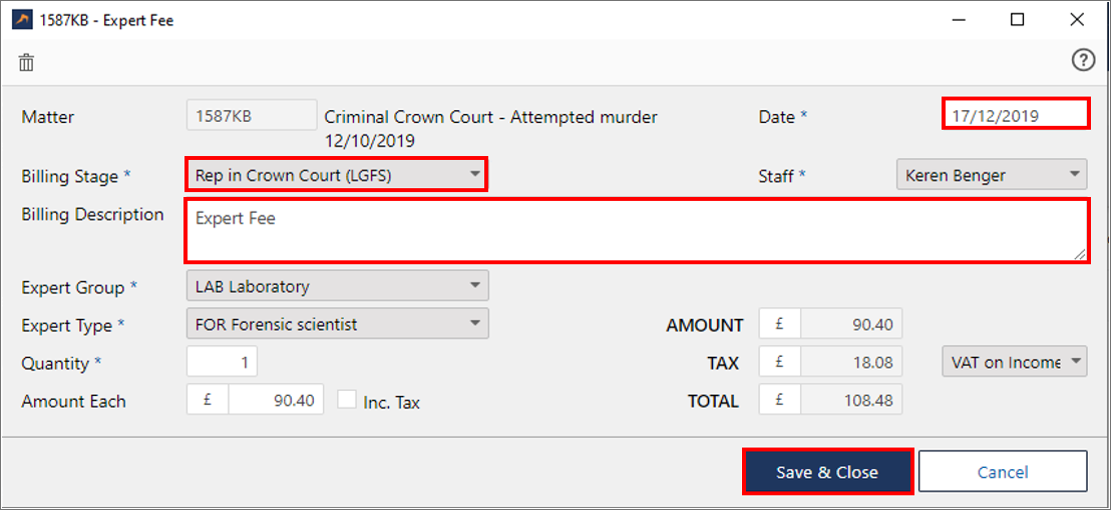Image resolution: width=1111 pixels, height=510 pixels.
Task: Click the Cancel button
Action: (1002, 472)
